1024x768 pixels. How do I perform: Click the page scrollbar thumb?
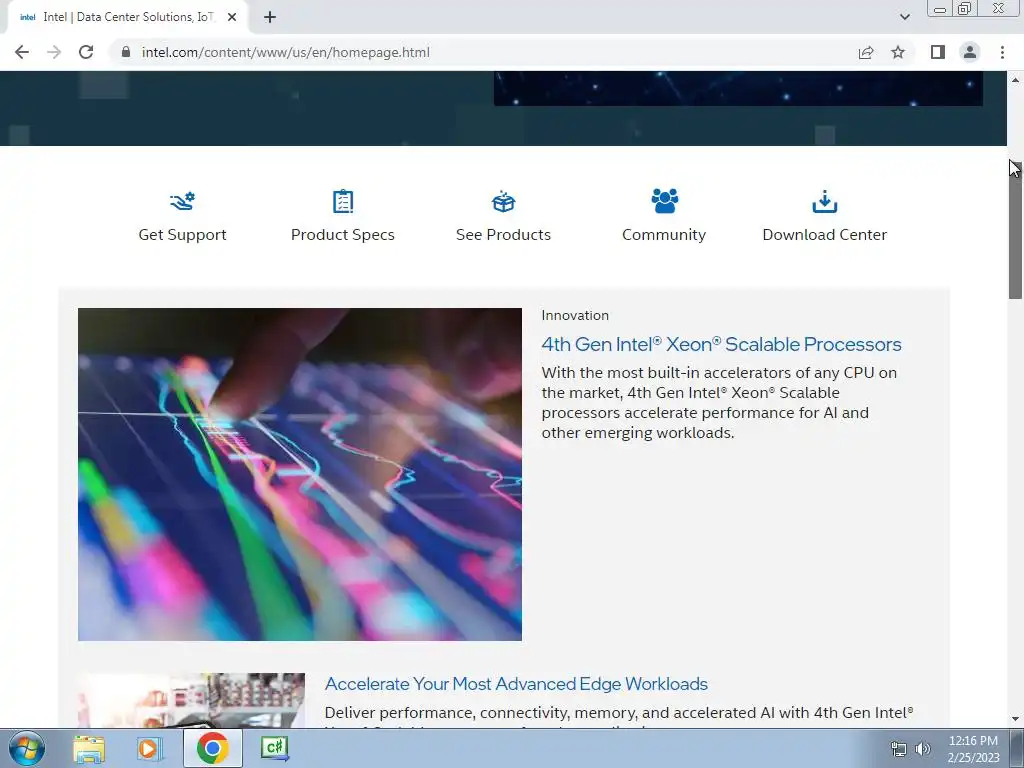(1016, 232)
